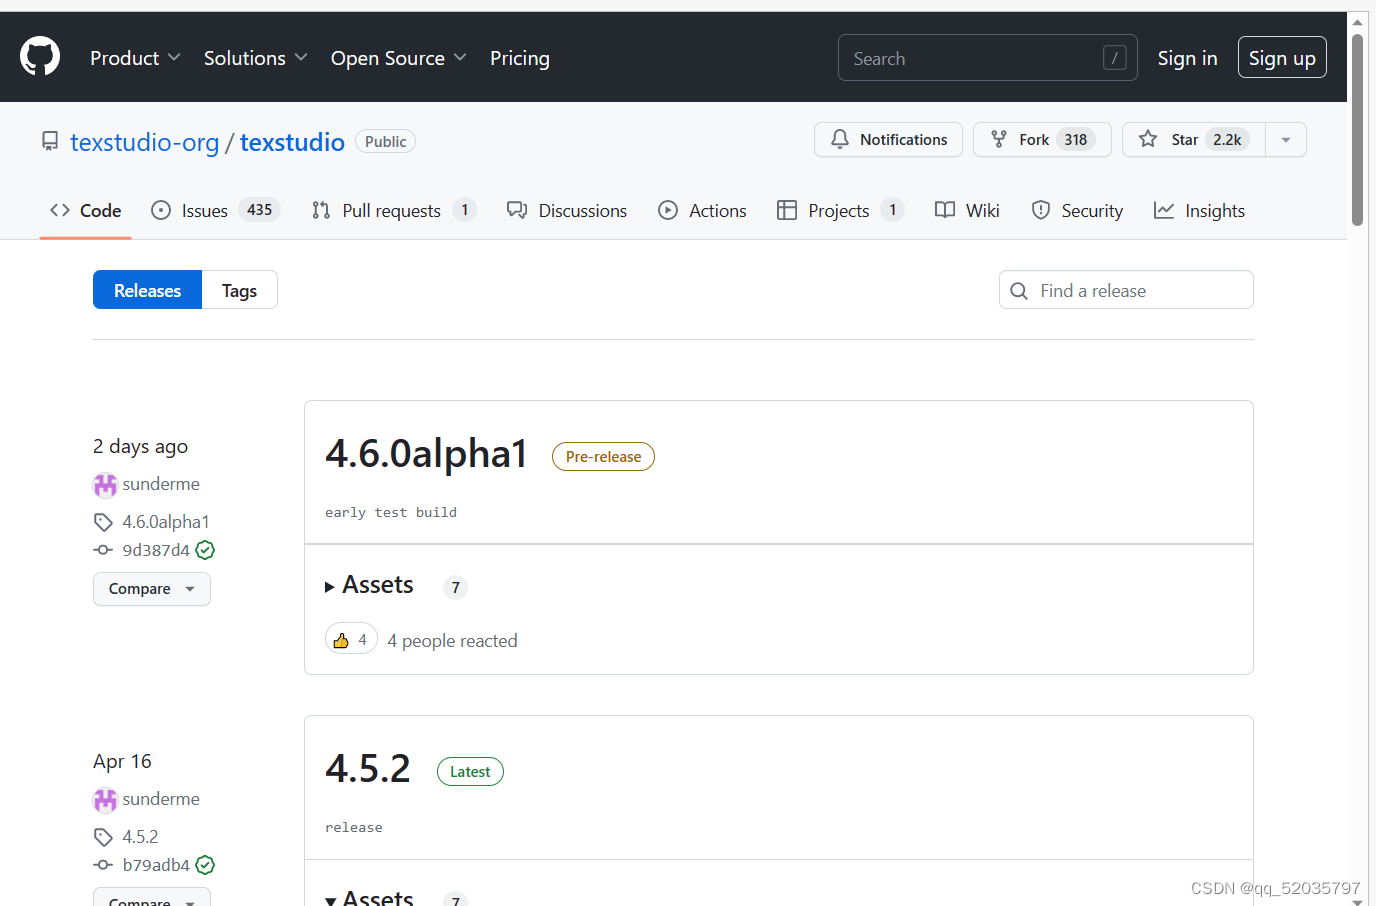
Task: Open commit b79adb4
Action: pos(156,865)
